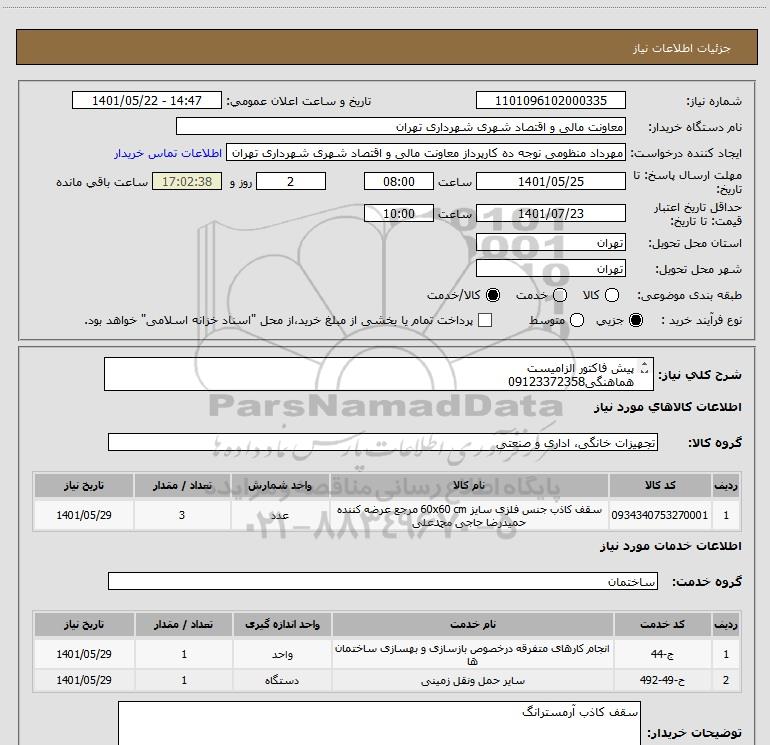This screenshot has width=770, height=745.
Task: Click service code ج-49-492 cell
Action: [x=662, y=680]
